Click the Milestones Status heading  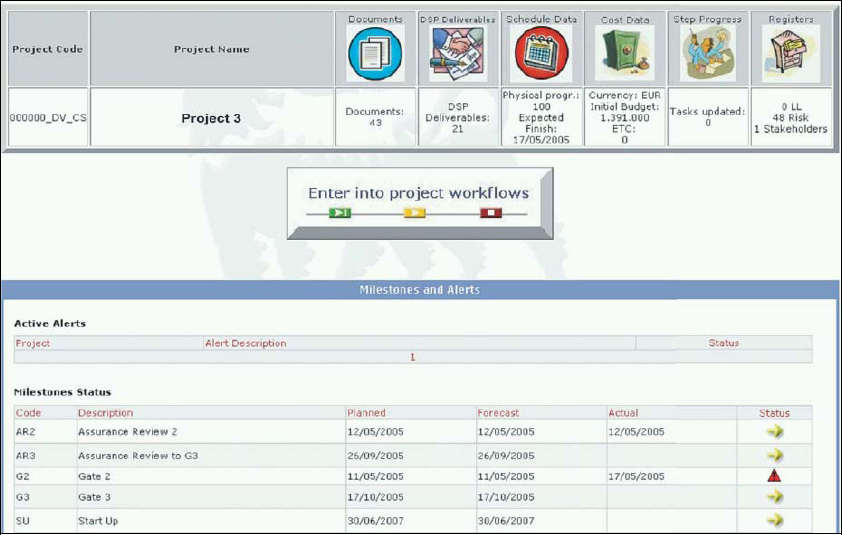point(62,392)
